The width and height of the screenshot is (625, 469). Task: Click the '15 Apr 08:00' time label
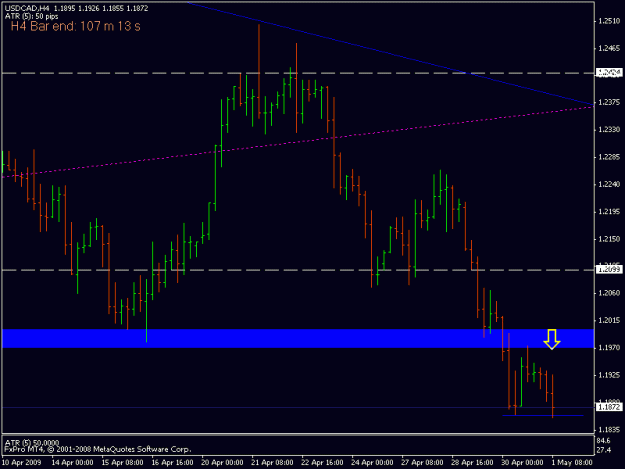122,462
